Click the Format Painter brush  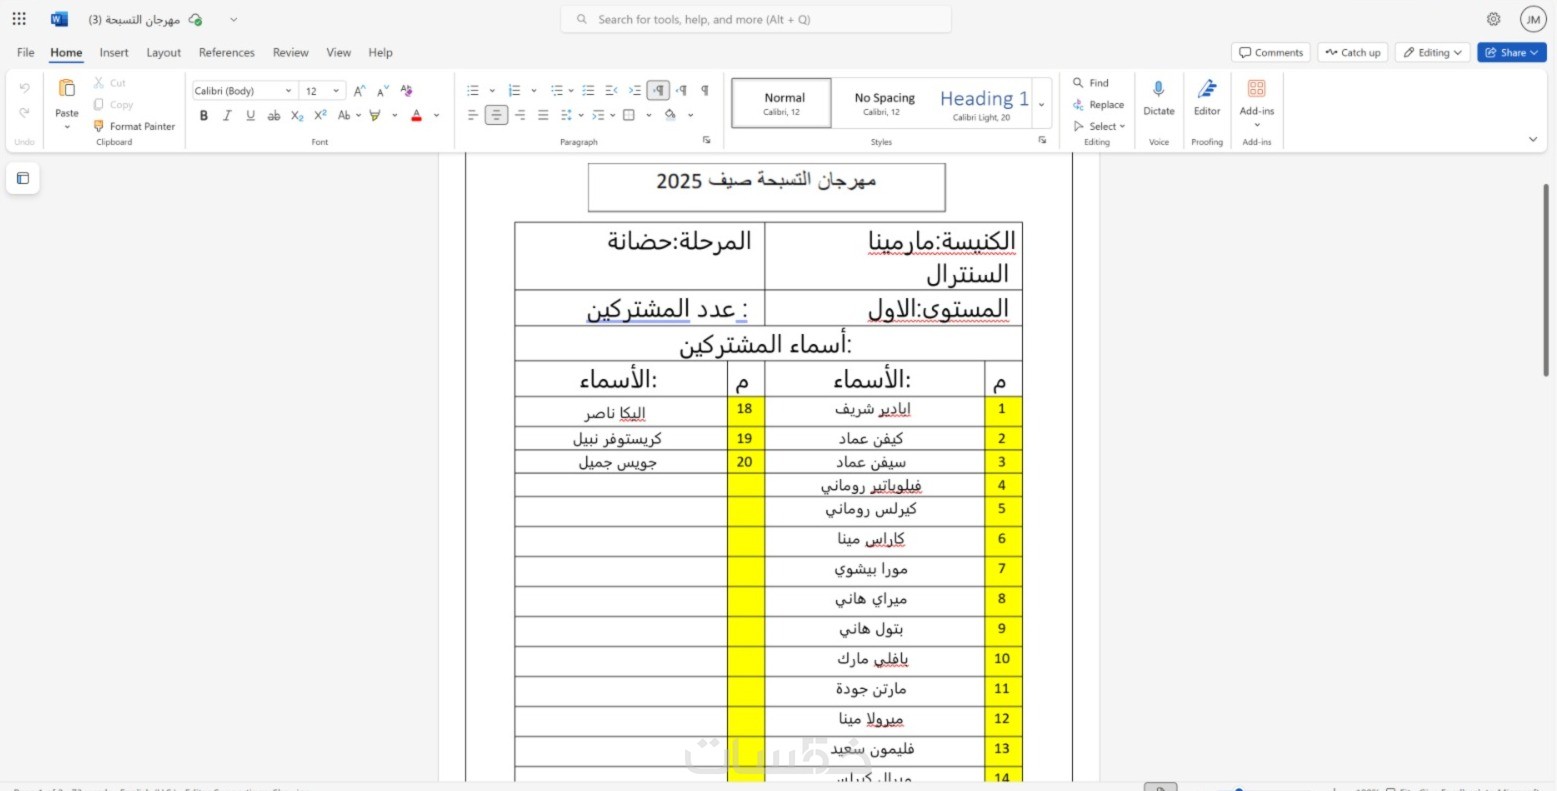click(x=134, y=126)
